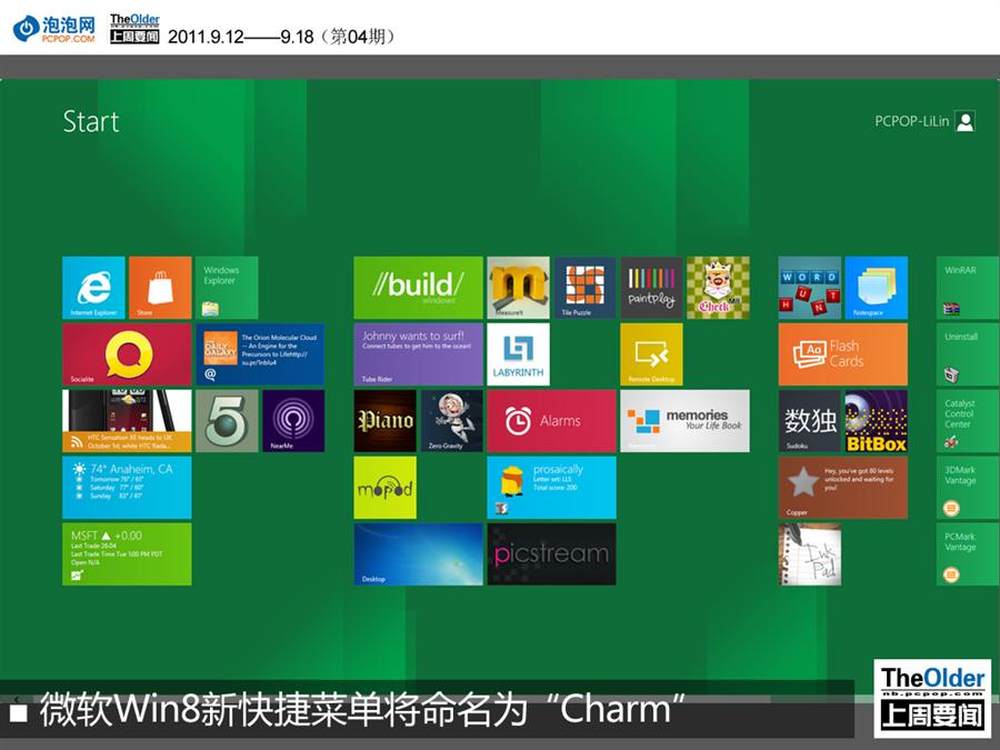Click the Start heading text

pyautogui.click(x=91, y=121)
